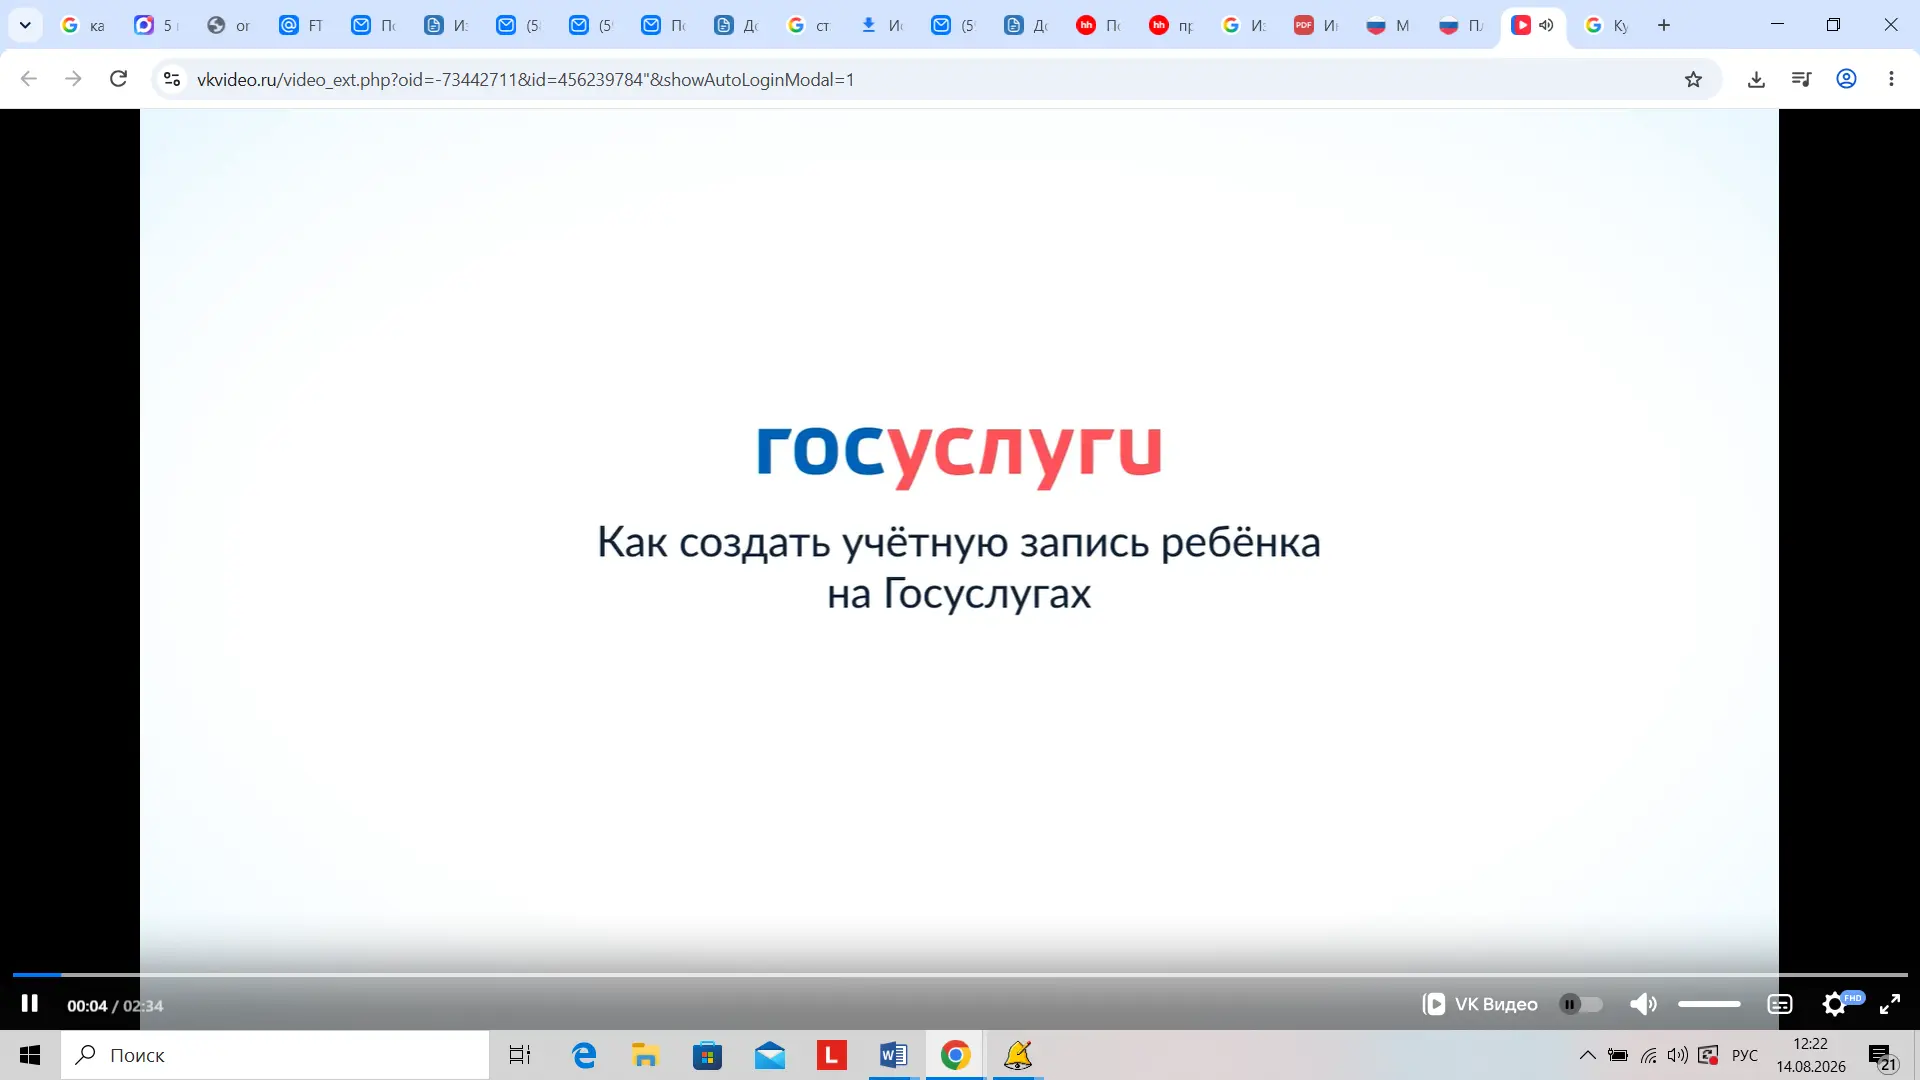Image resolution: width=1920 pixels, height=1080 pixels.
Task: Open video quality settings gear
Action: point(1835,1004)
